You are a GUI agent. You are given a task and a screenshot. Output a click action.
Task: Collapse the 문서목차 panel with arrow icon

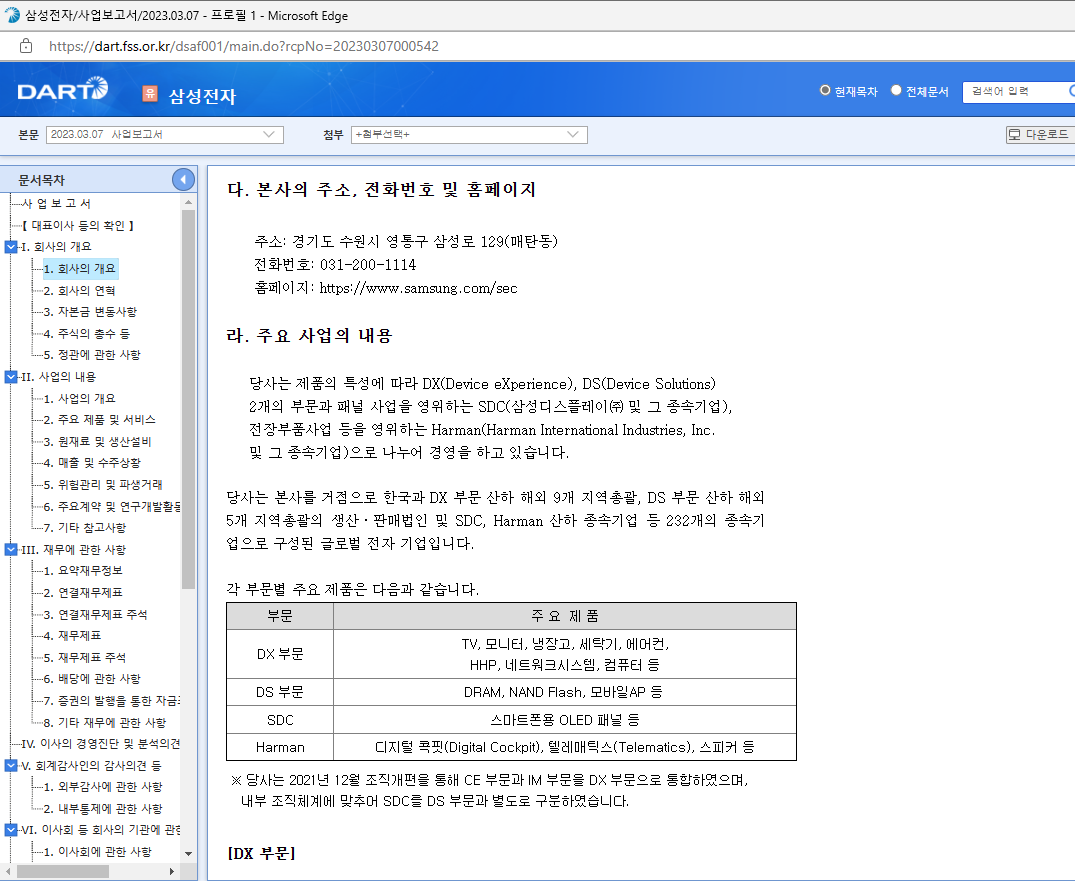pos(183,180)
